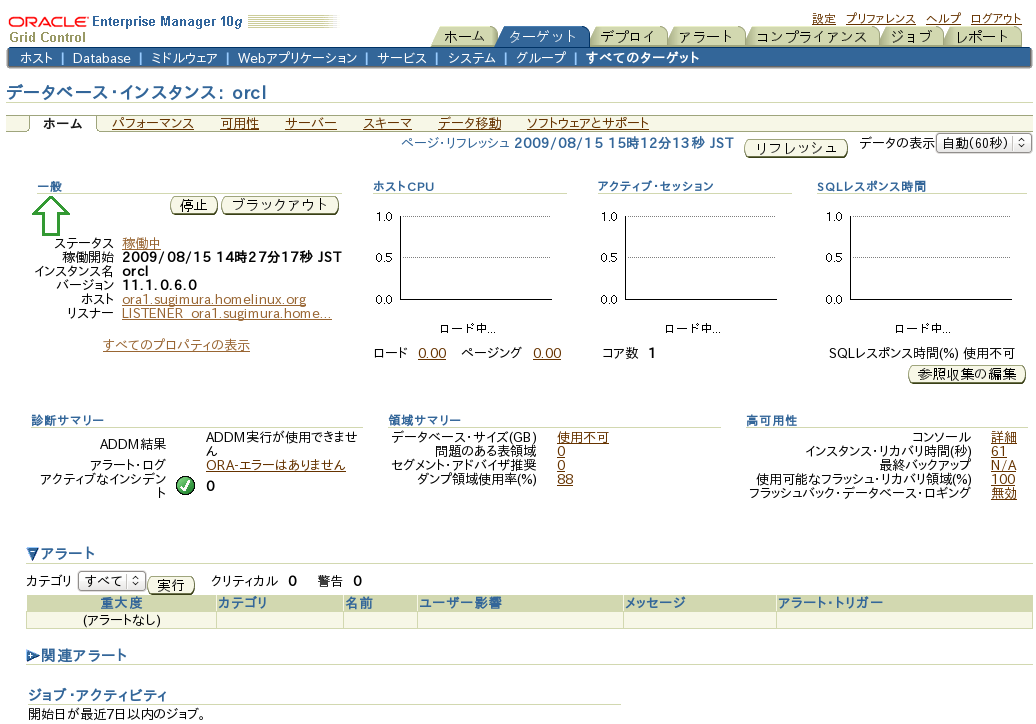Image resolution: width=1036 pixels, height=724 pixels.
Task: Select the ターゲット top tab
Action: point(542,36)
